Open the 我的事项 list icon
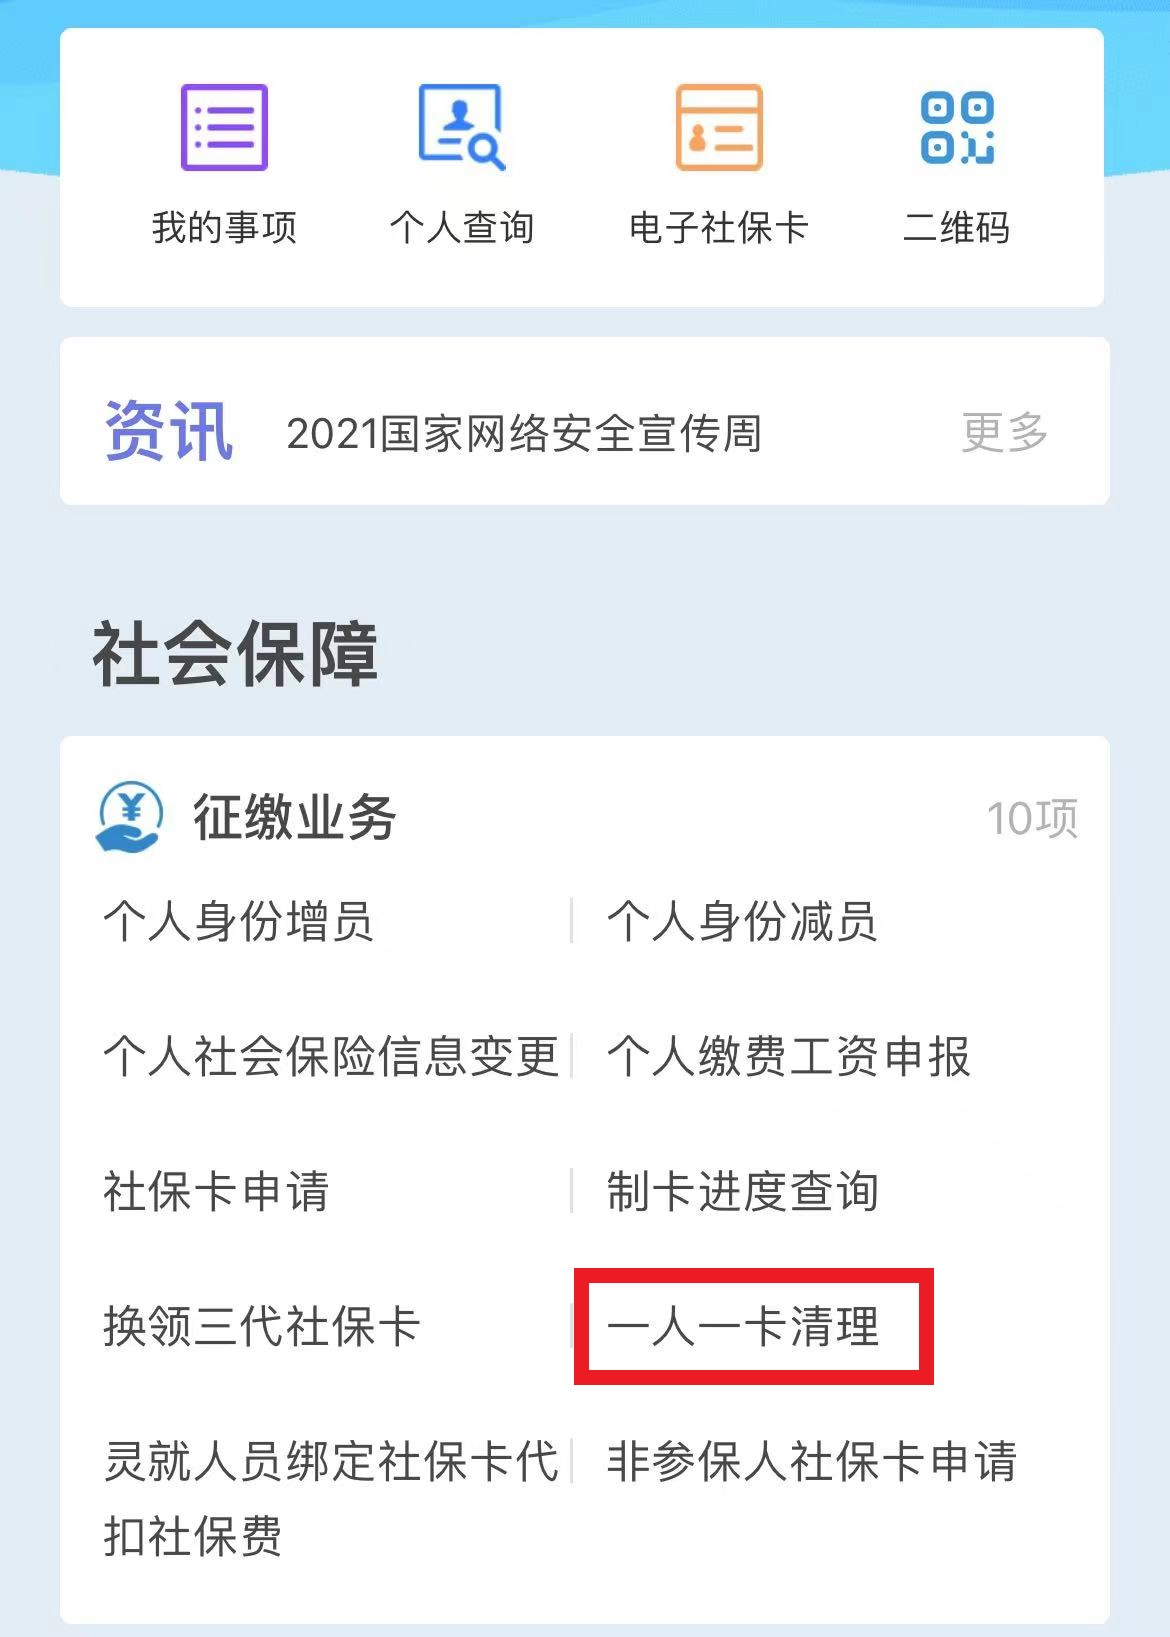1170x1637 pixels. click(224, 127)
